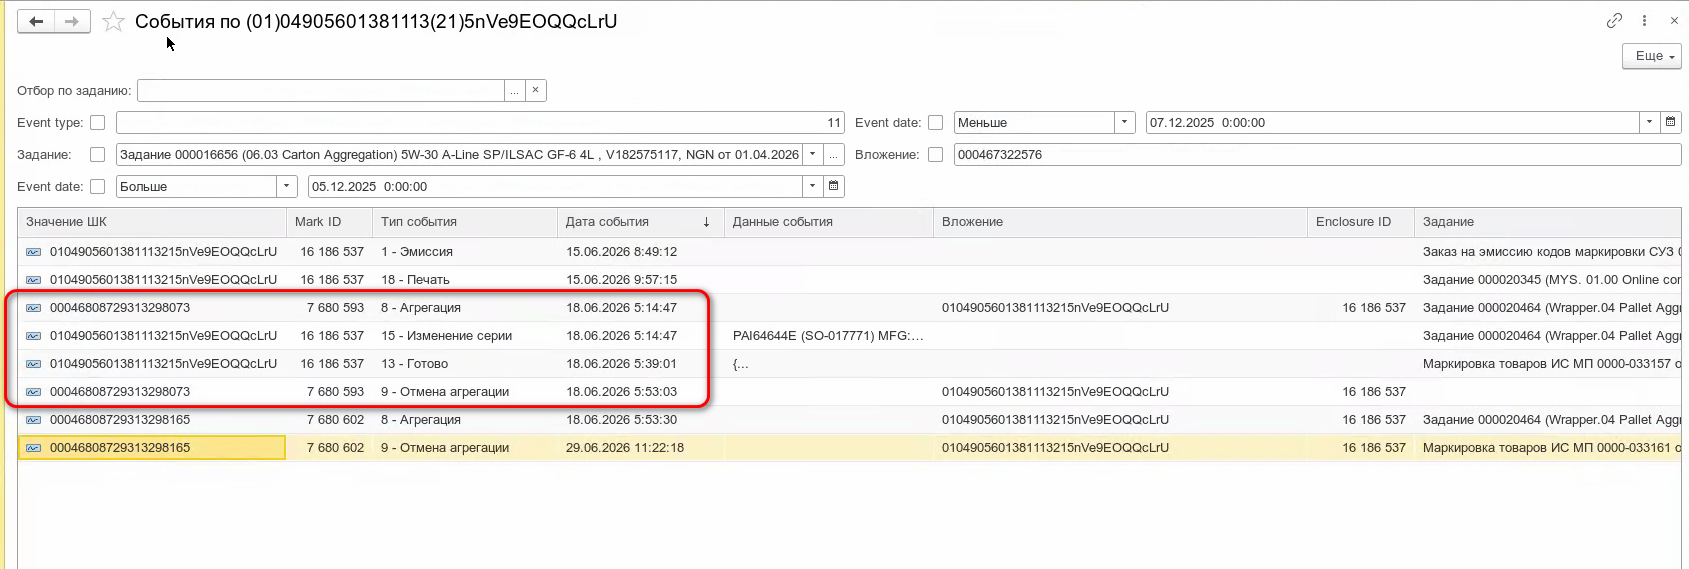Sort by the Данные события column header

[x=828, y=222]
